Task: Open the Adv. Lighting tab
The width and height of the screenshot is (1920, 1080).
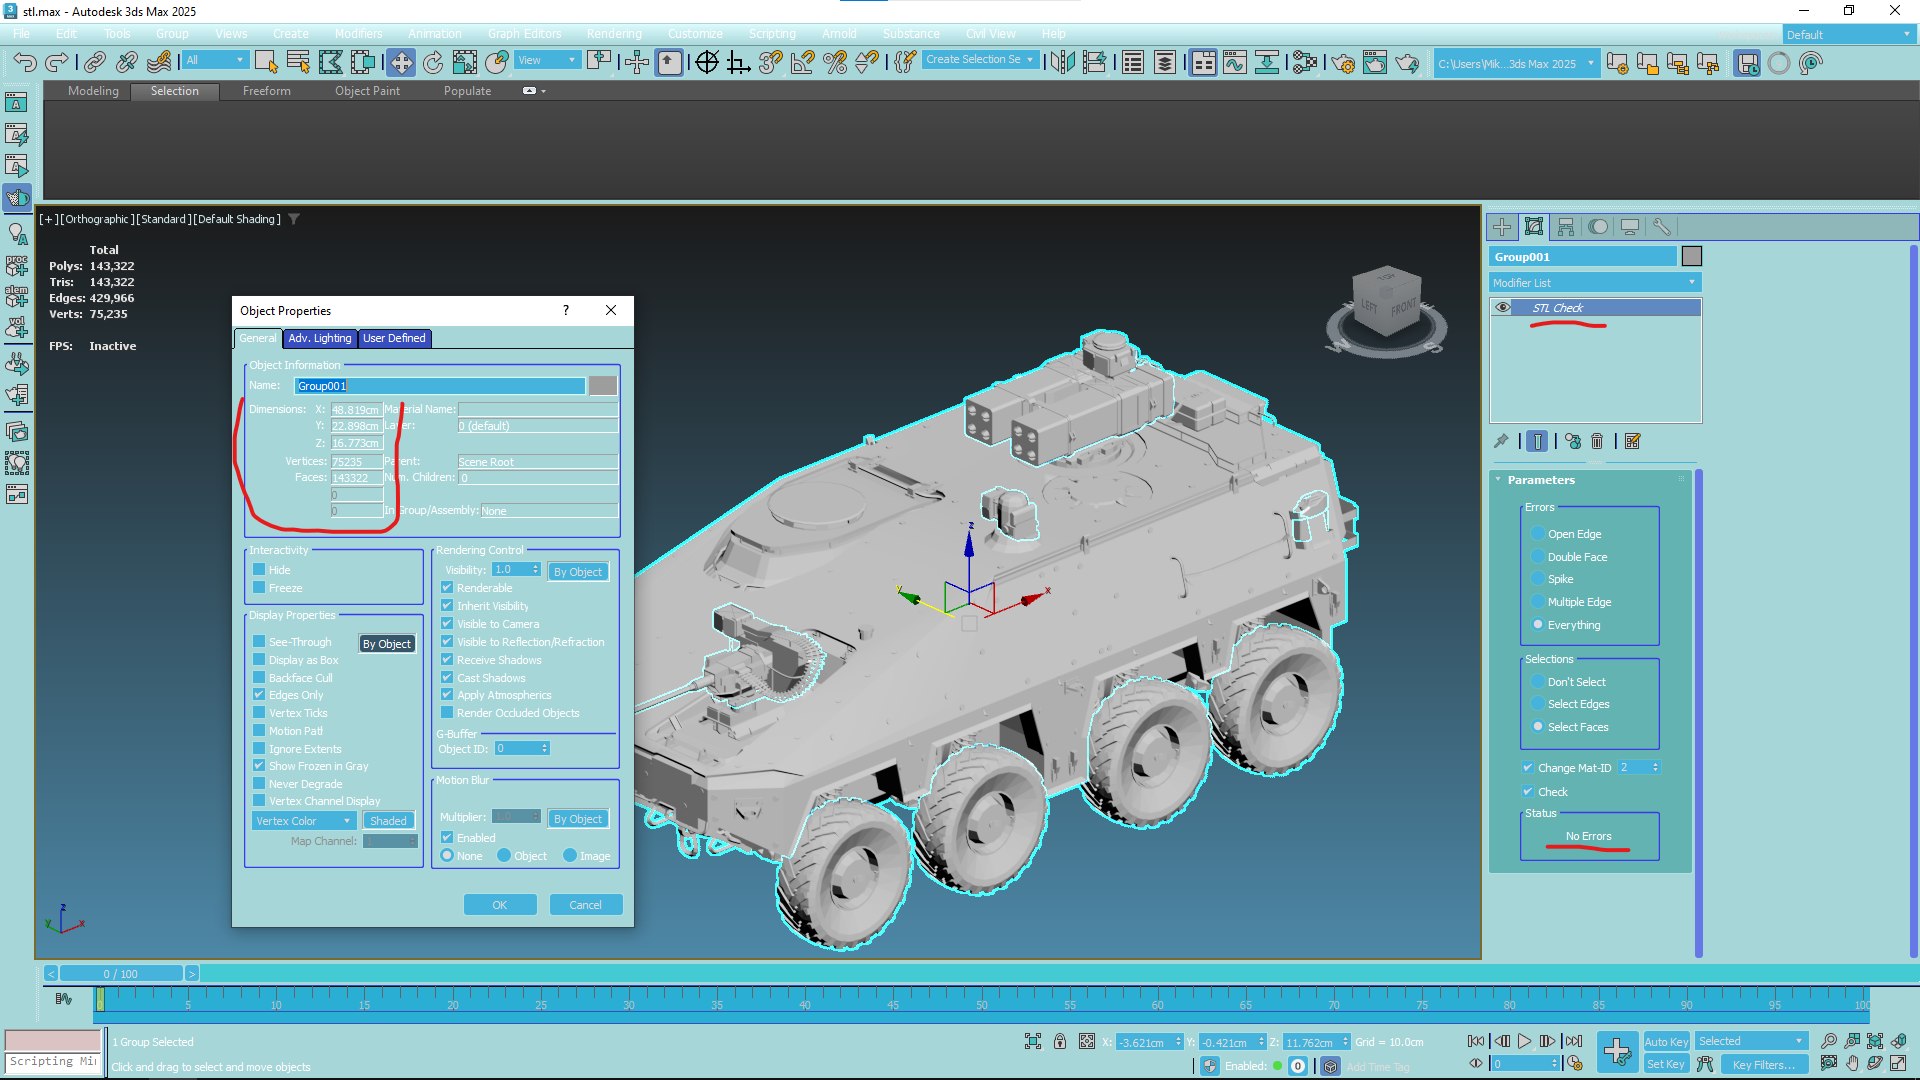Action: 320,338
